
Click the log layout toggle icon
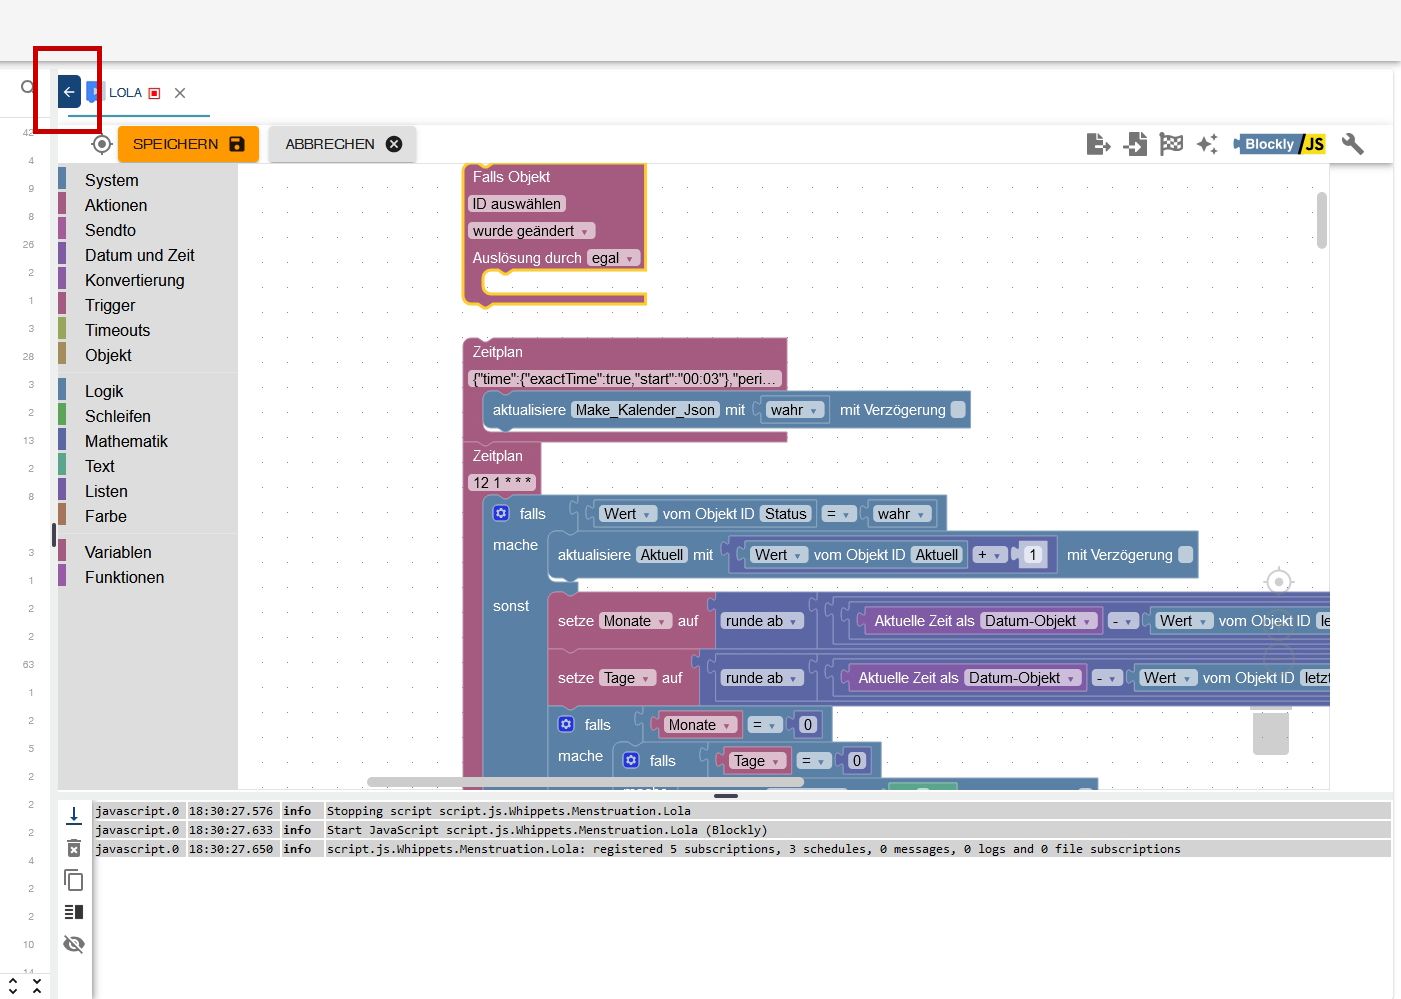tap(74, 912)
